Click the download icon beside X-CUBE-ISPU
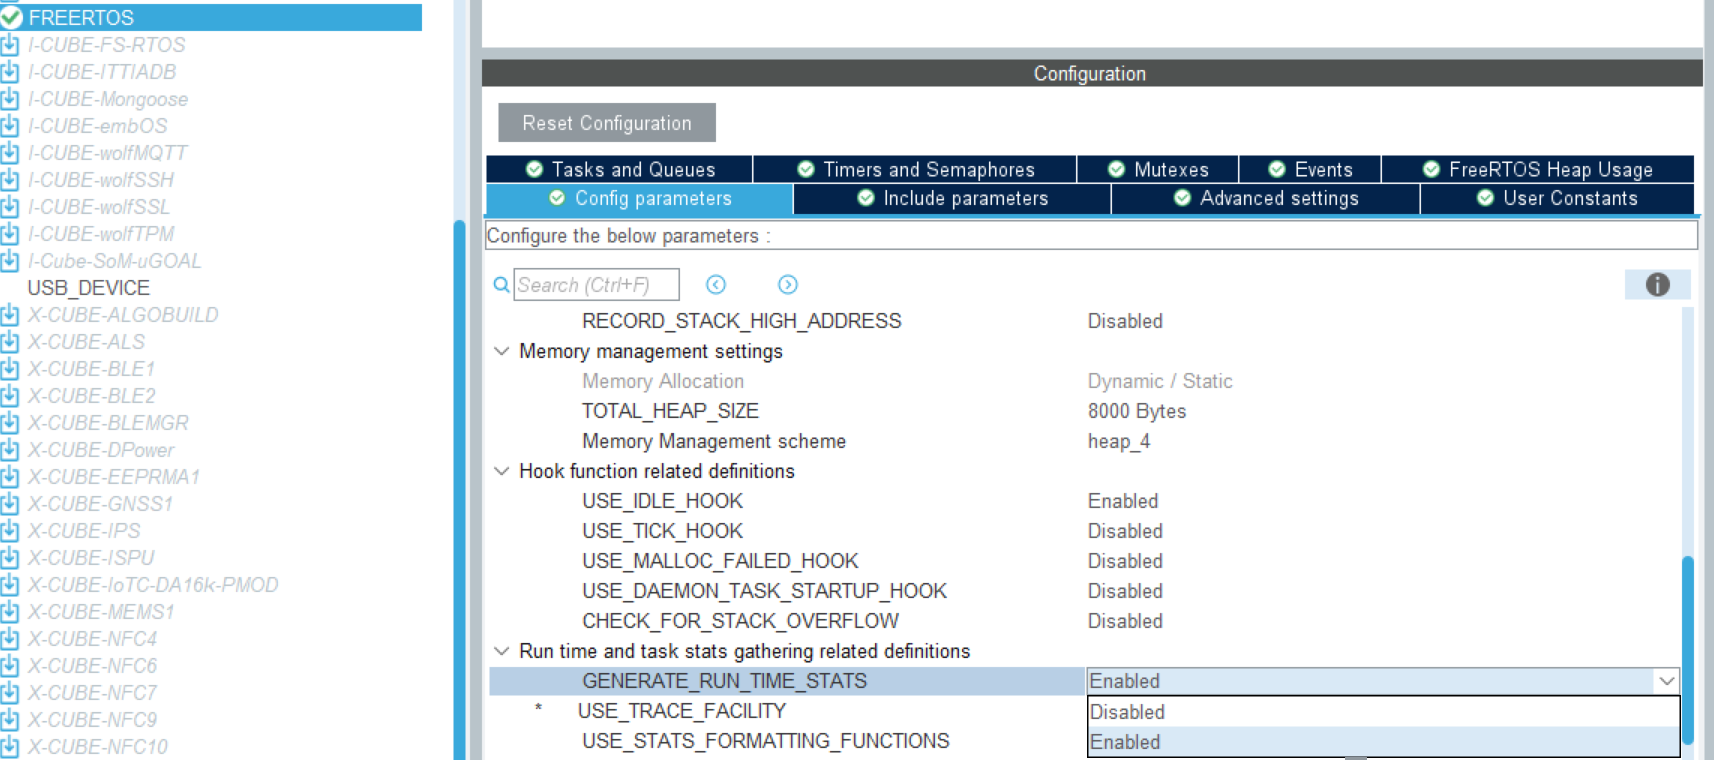This screenshot has height=760, width=1714. (x=10, y=558)
